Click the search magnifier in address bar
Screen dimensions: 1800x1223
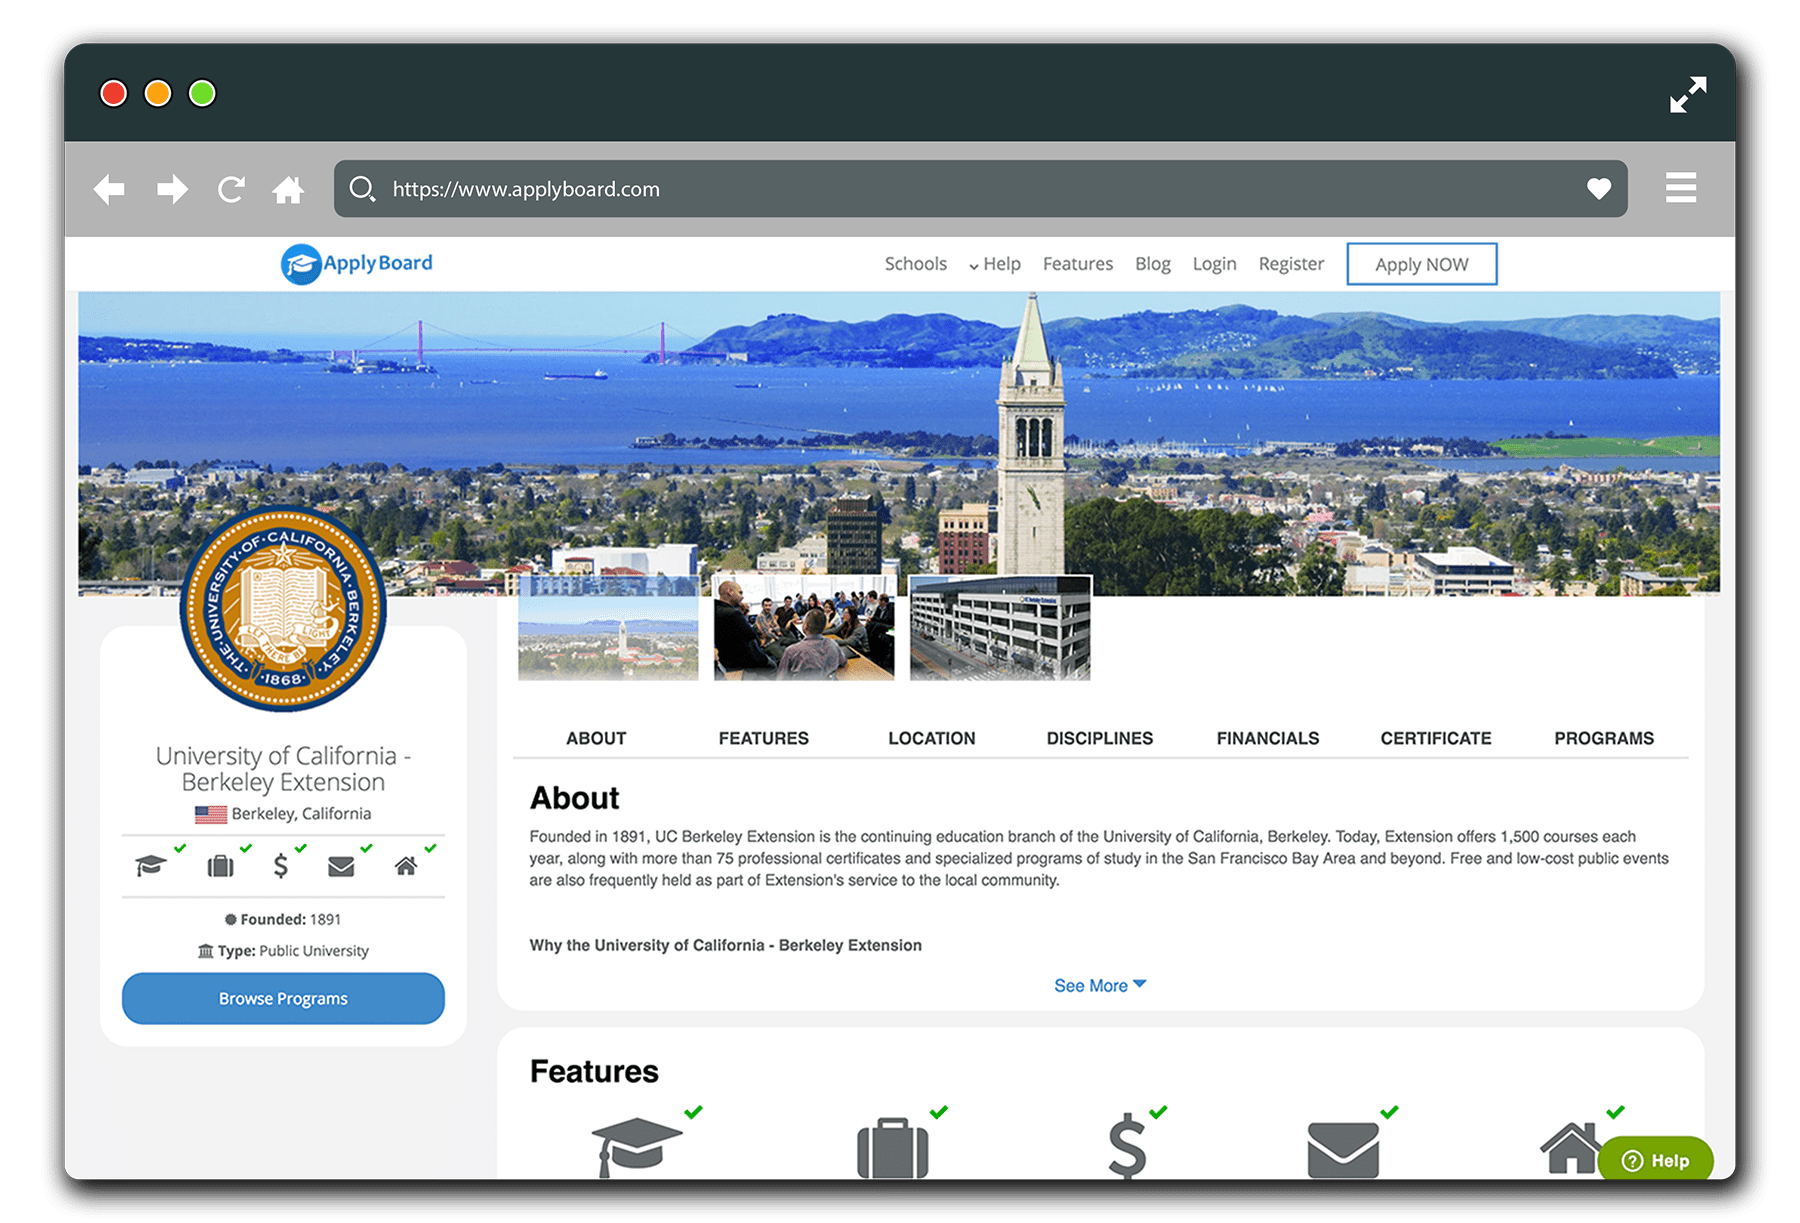pyautogui.click(x=362, y=189)
